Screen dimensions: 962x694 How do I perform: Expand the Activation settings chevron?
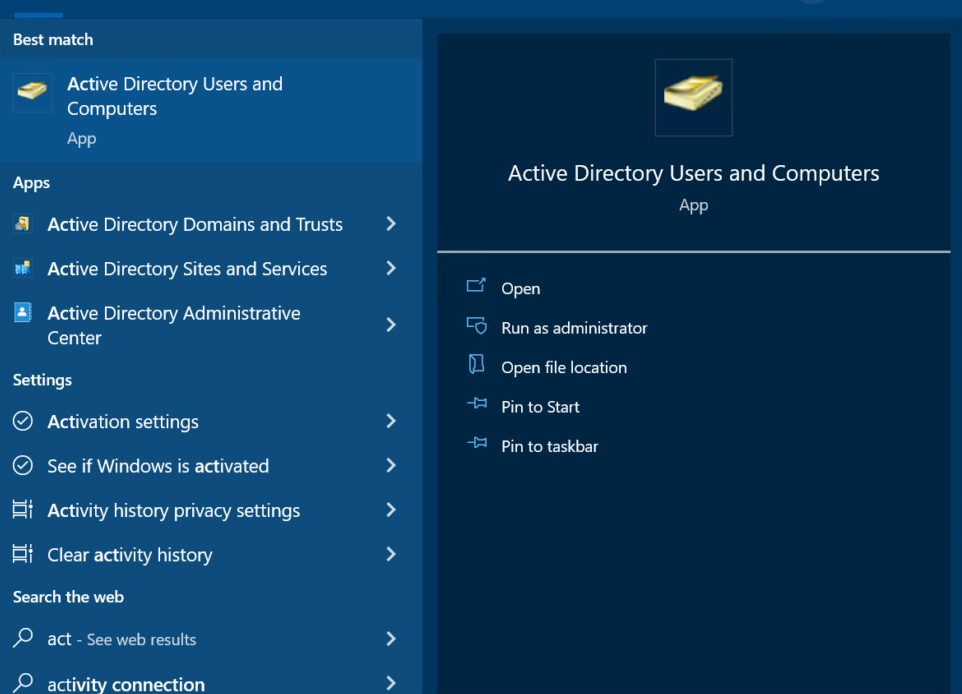click(391, 421)
